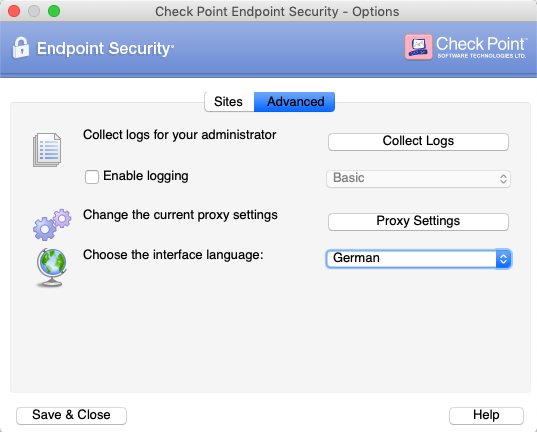
Task: Enable the logging checkbox
Action: 92,177
